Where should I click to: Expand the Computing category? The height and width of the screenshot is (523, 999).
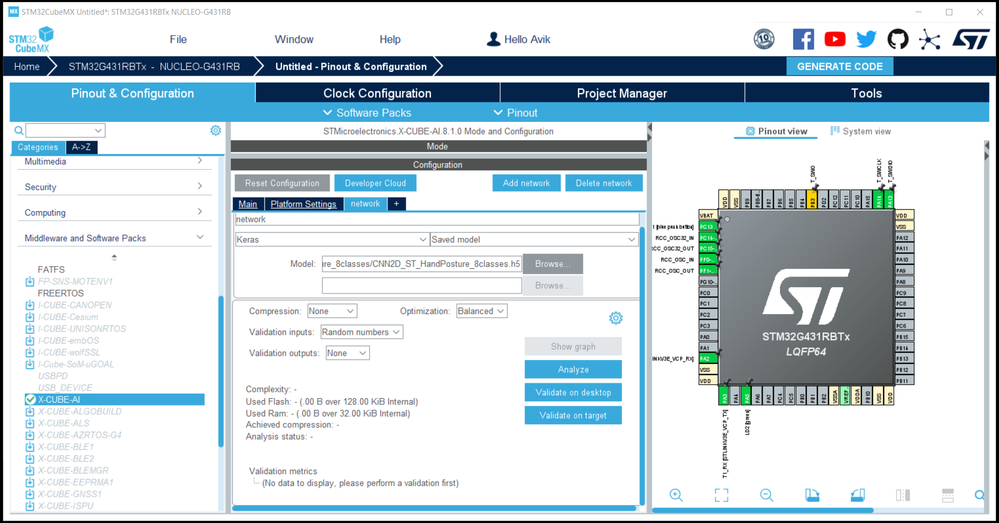(200, 211)
